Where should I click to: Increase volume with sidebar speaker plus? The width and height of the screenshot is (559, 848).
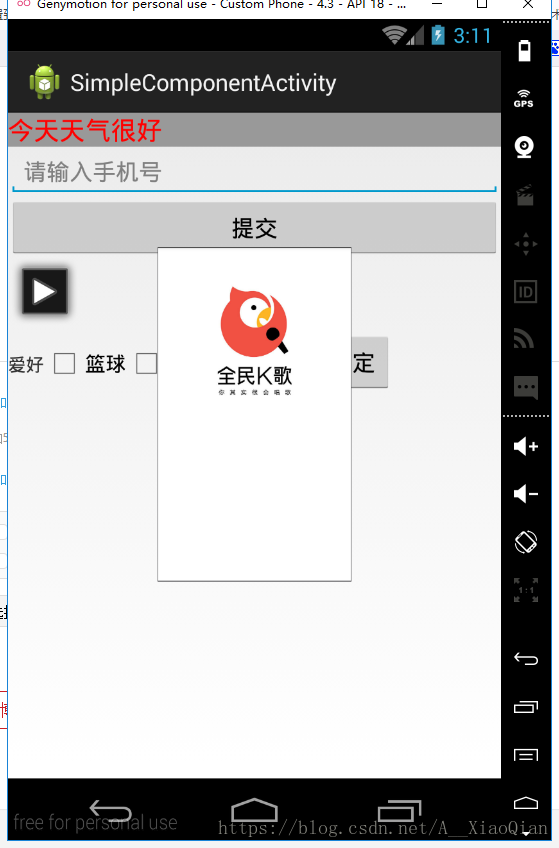[x=525, y=446]
